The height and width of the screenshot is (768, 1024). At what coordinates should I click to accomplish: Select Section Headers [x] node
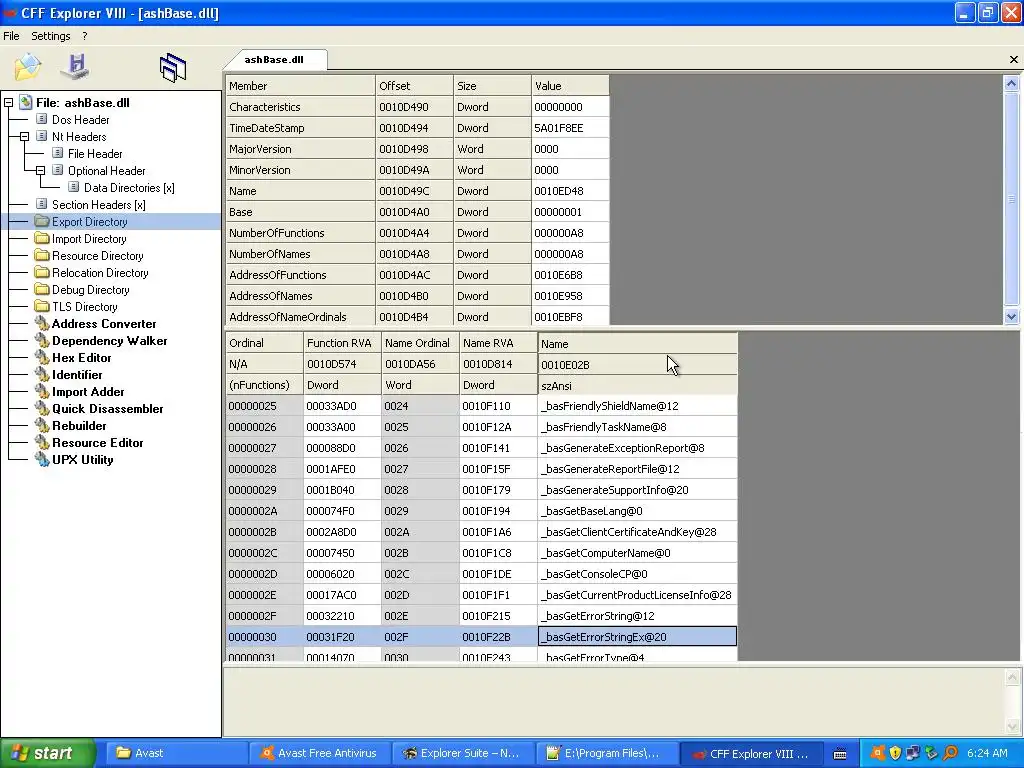[x=99, y=204]
